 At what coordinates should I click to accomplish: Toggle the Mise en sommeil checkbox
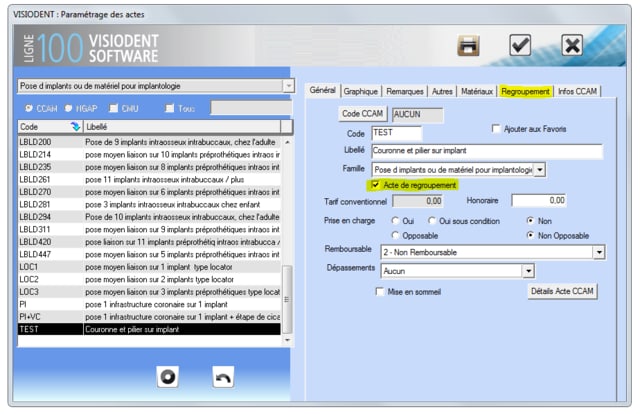tap(380, 291)
